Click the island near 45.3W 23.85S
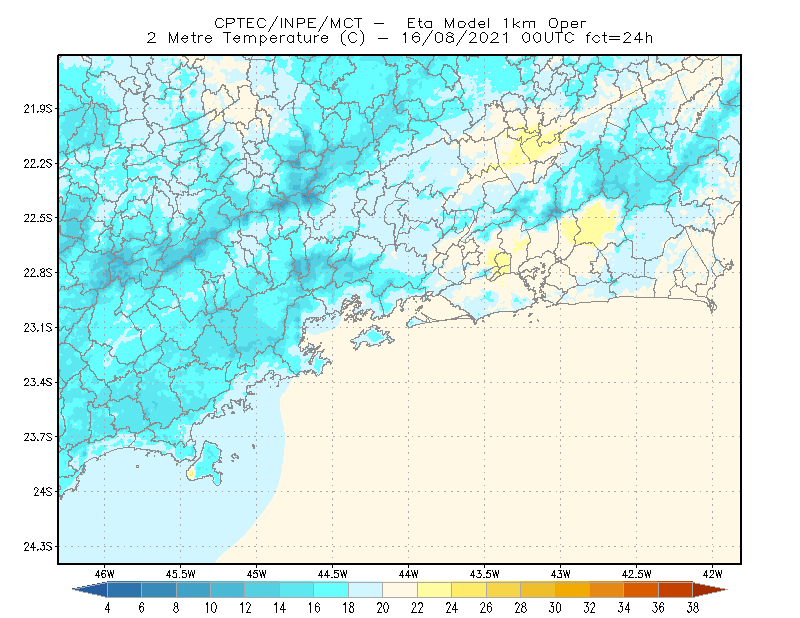800x618 pixels. tap(206, 463)
